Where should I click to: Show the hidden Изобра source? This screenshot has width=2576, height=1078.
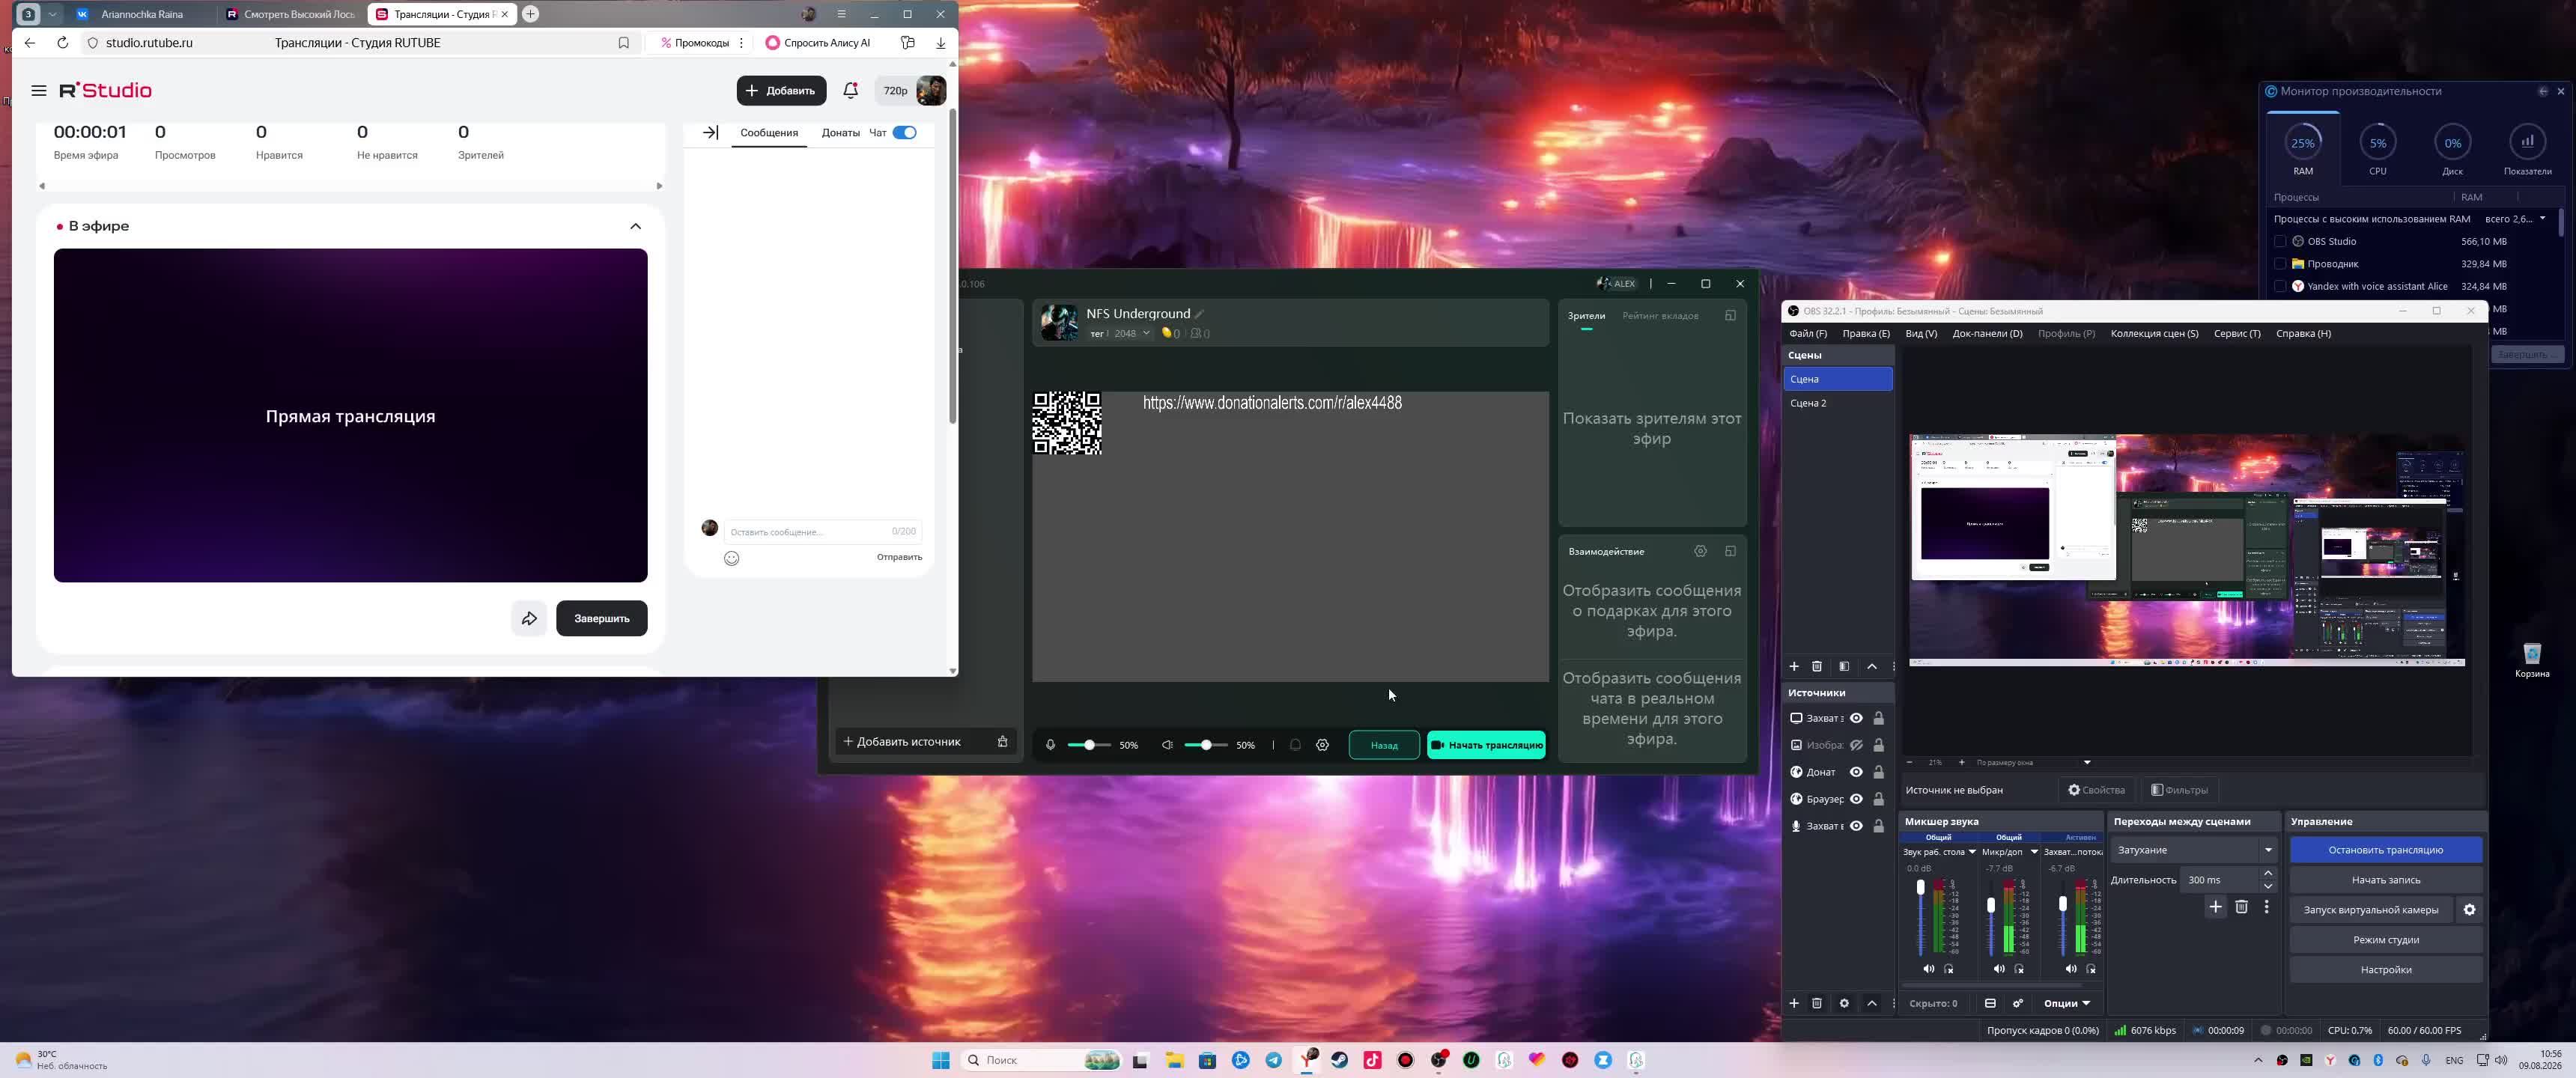coord(1856,745)
